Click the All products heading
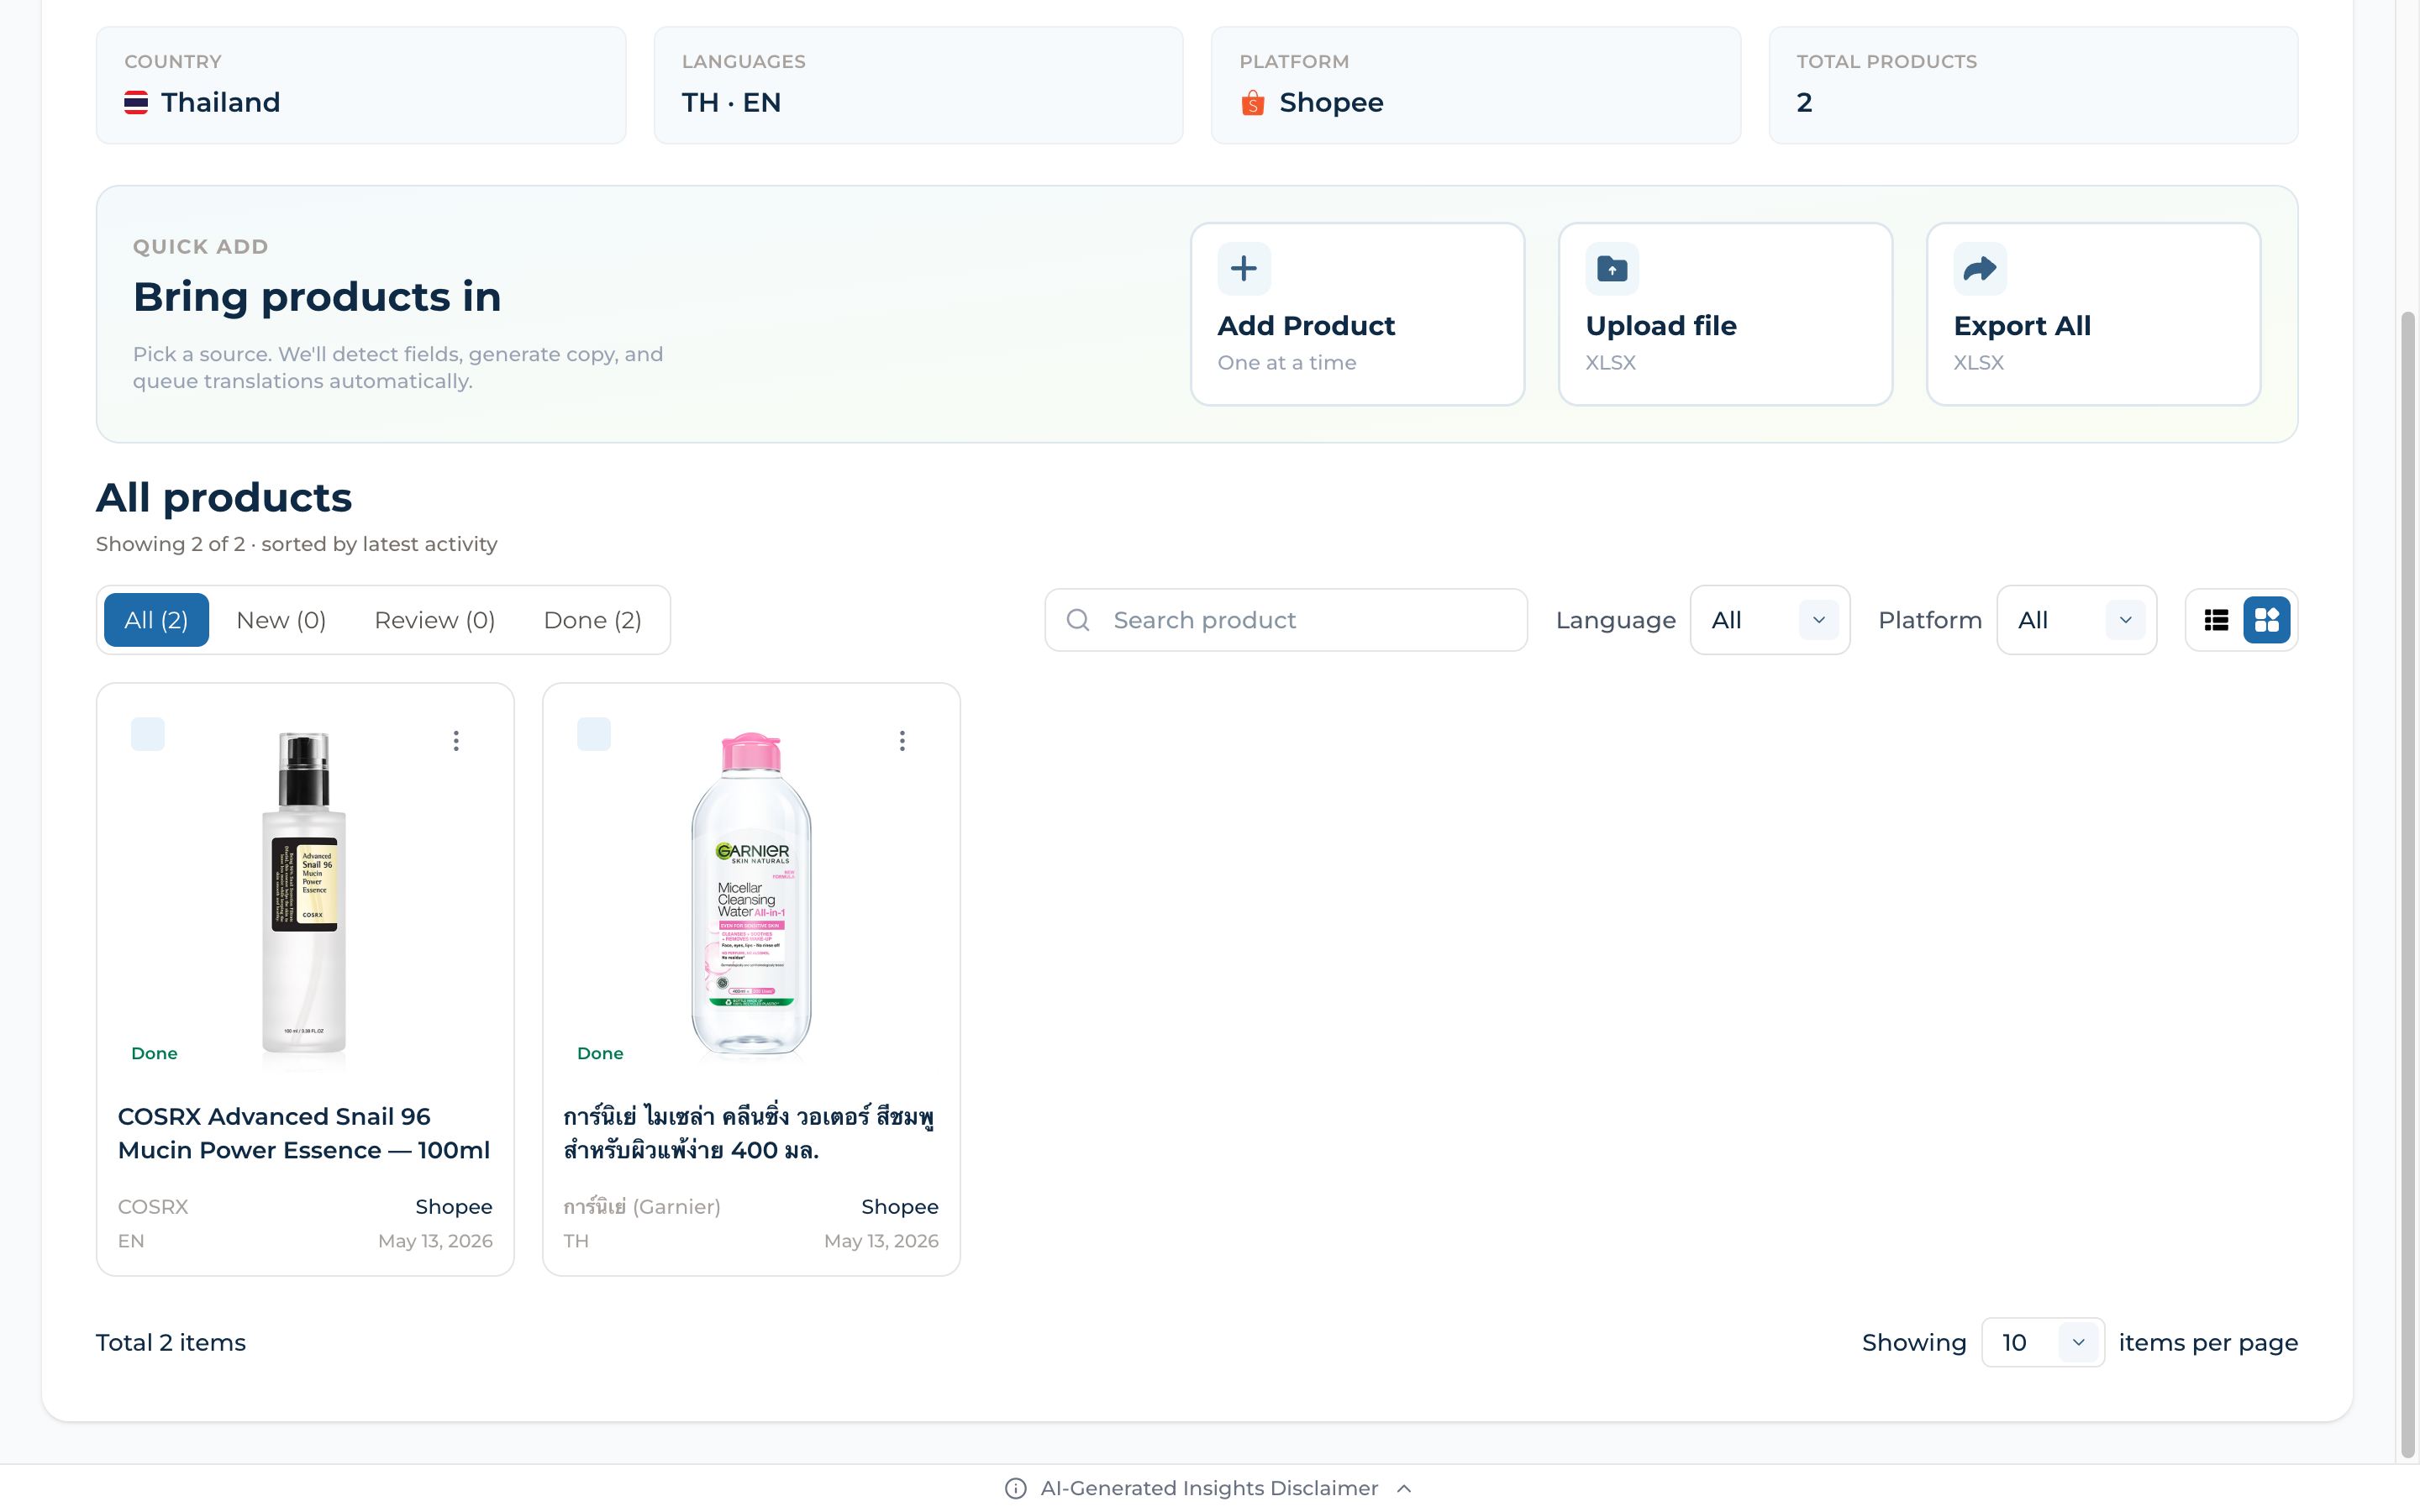This screenshot has width=2420, height=1512. 224,497
